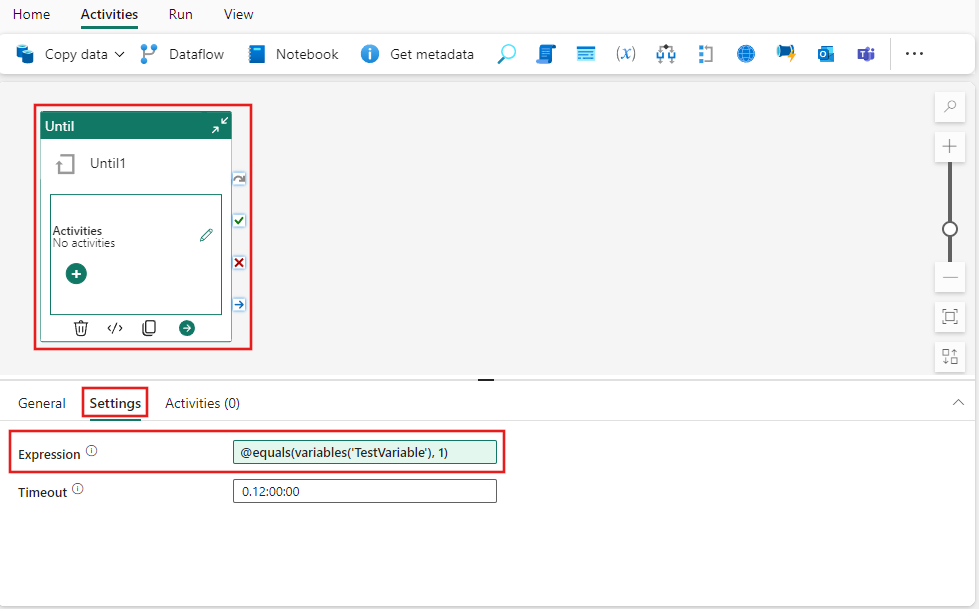The height and width of the screenshot is (609, 979).
Task: Add a Get metadata activity
Action: 418,54
